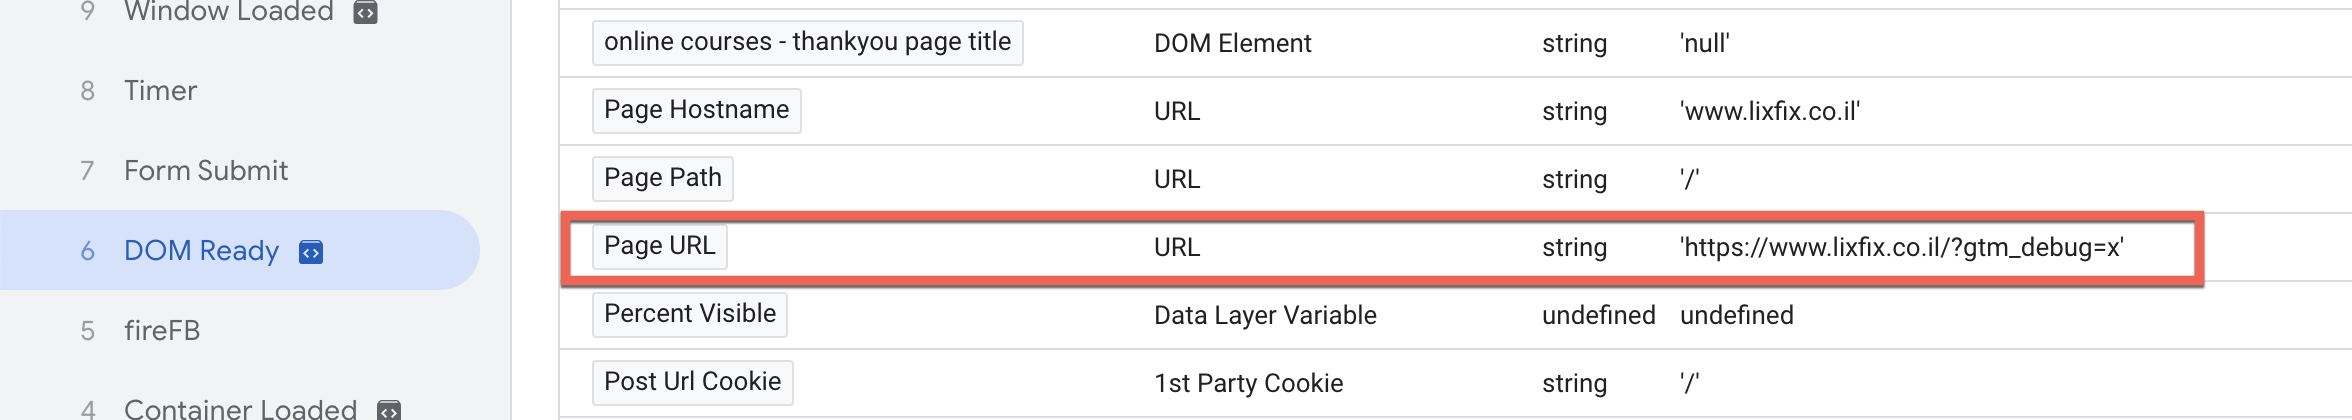Click the Page Hostname variable chip
The image size is (2352, 420).
[x=697, y=110]
